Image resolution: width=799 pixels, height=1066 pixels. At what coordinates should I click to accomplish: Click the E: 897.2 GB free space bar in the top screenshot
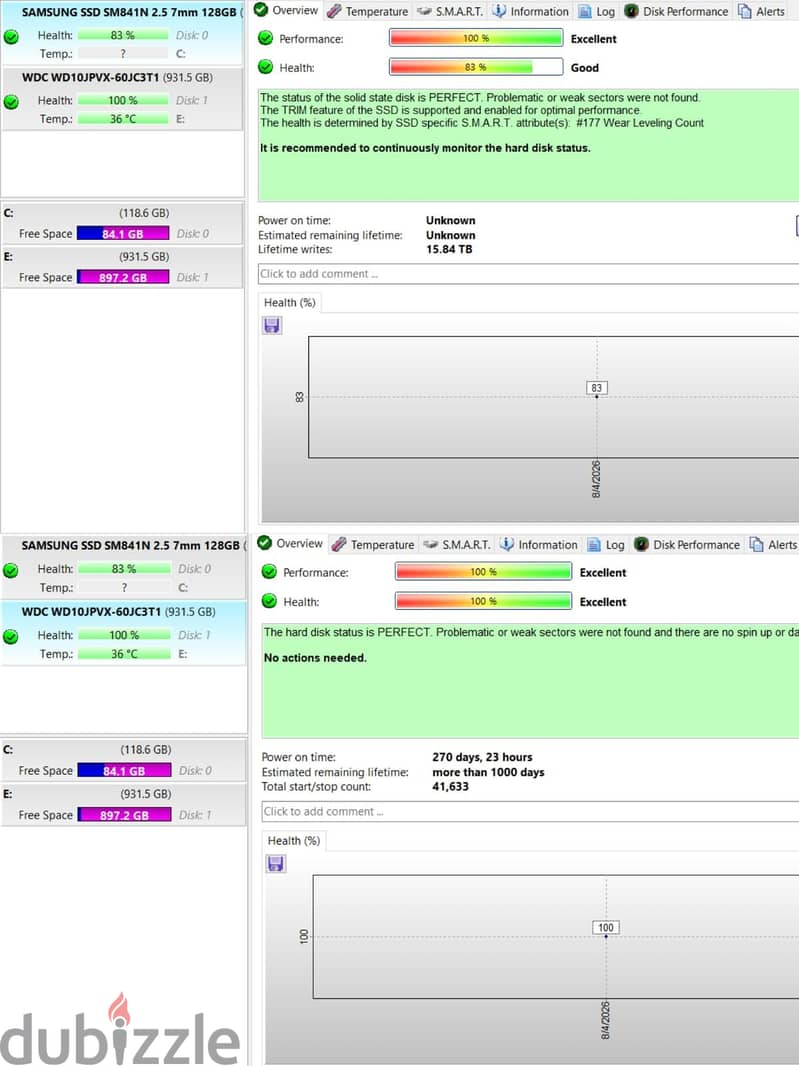tap(123, 277)
